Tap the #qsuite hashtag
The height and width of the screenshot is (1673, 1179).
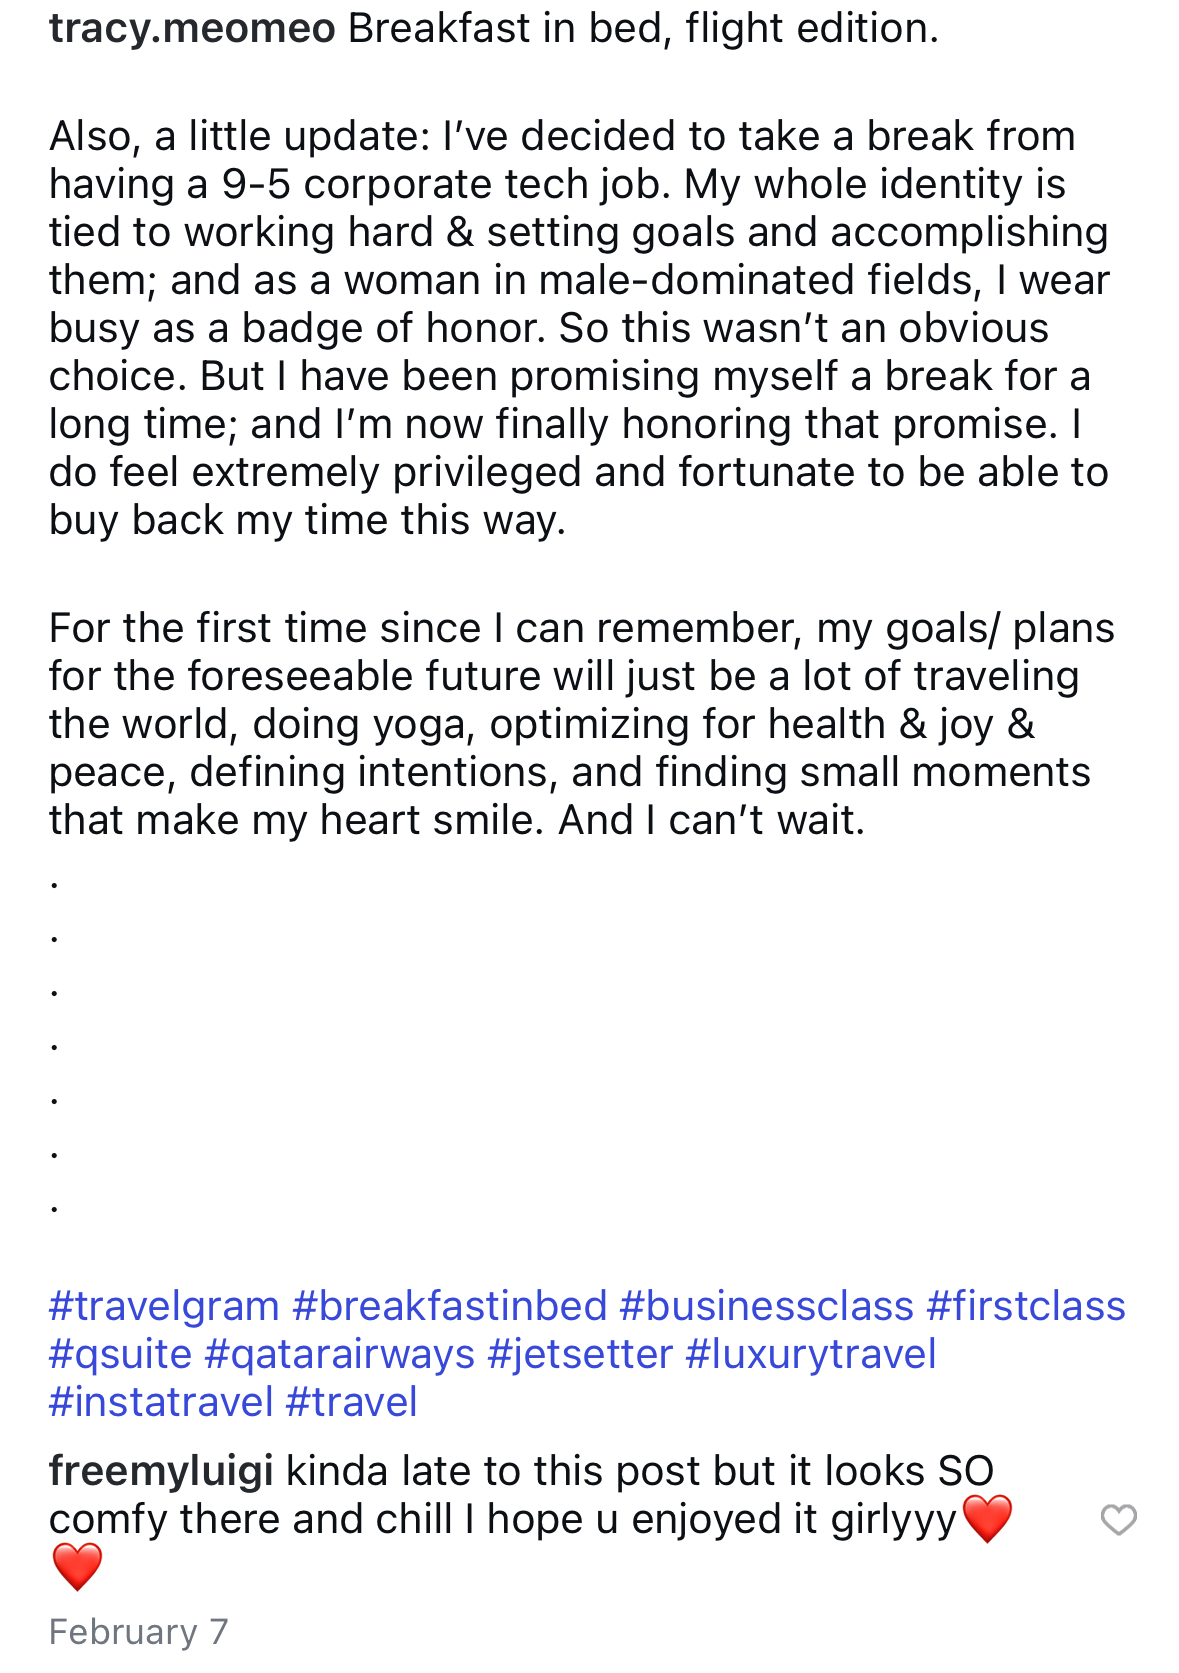coord(120,1354)
